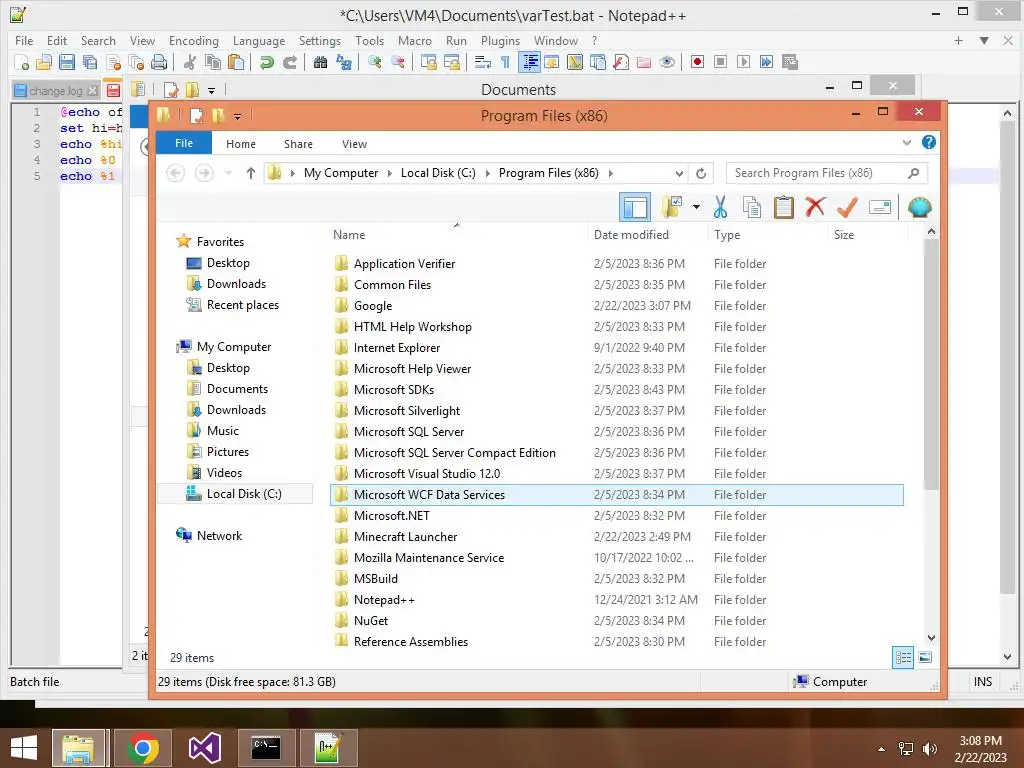Click macro Playback triangle icon

743,62
